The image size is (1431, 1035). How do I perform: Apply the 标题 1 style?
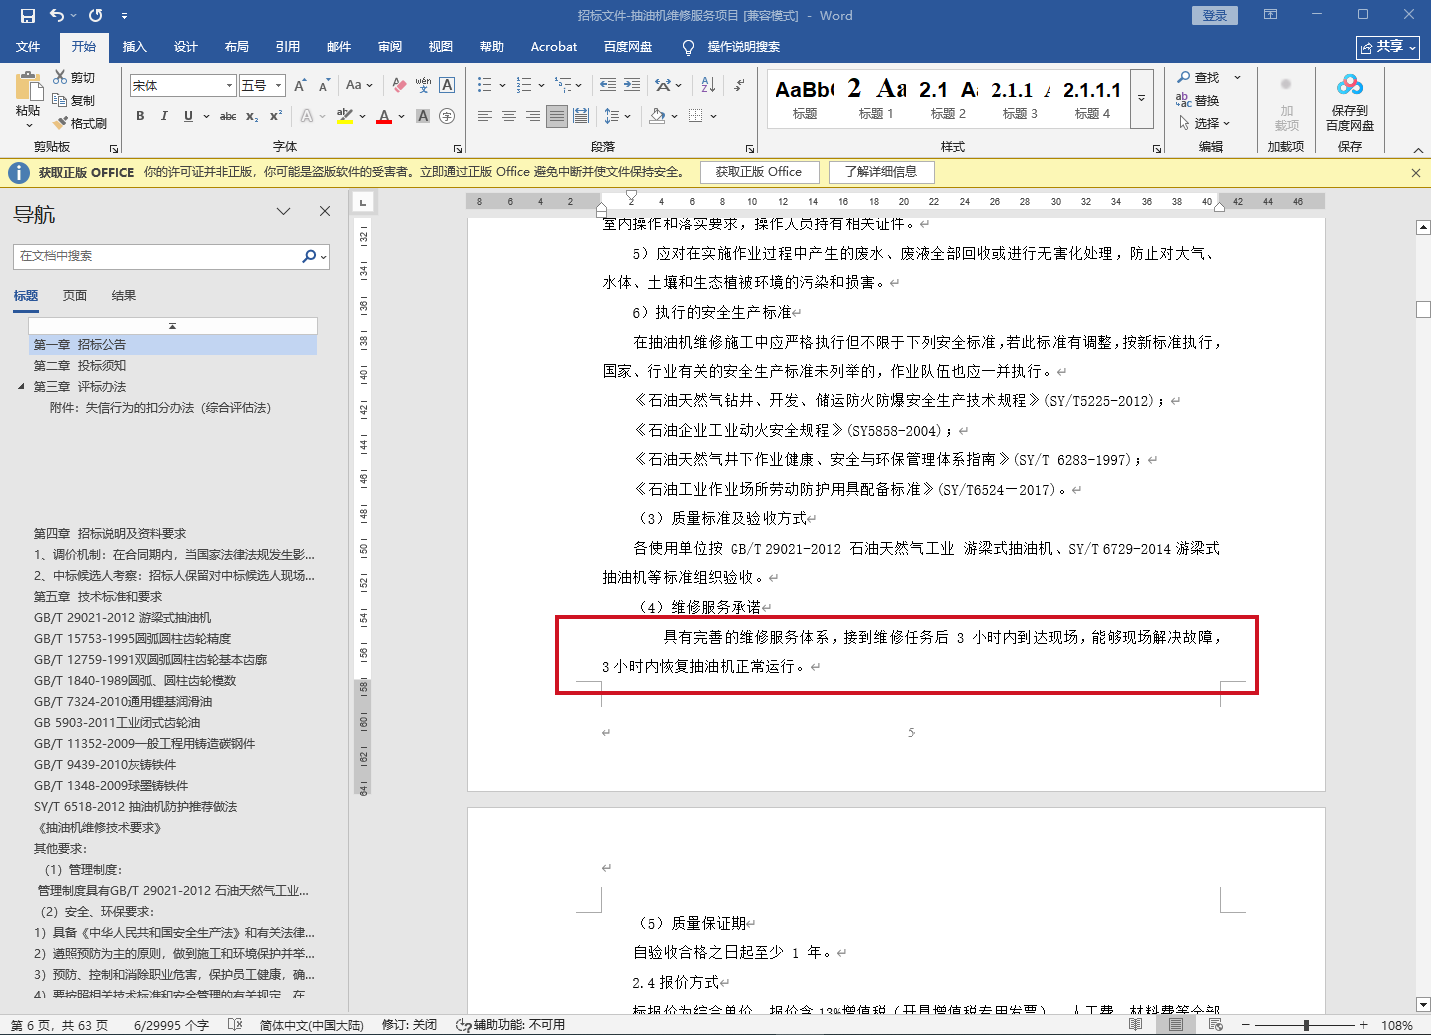pos(876,98)
